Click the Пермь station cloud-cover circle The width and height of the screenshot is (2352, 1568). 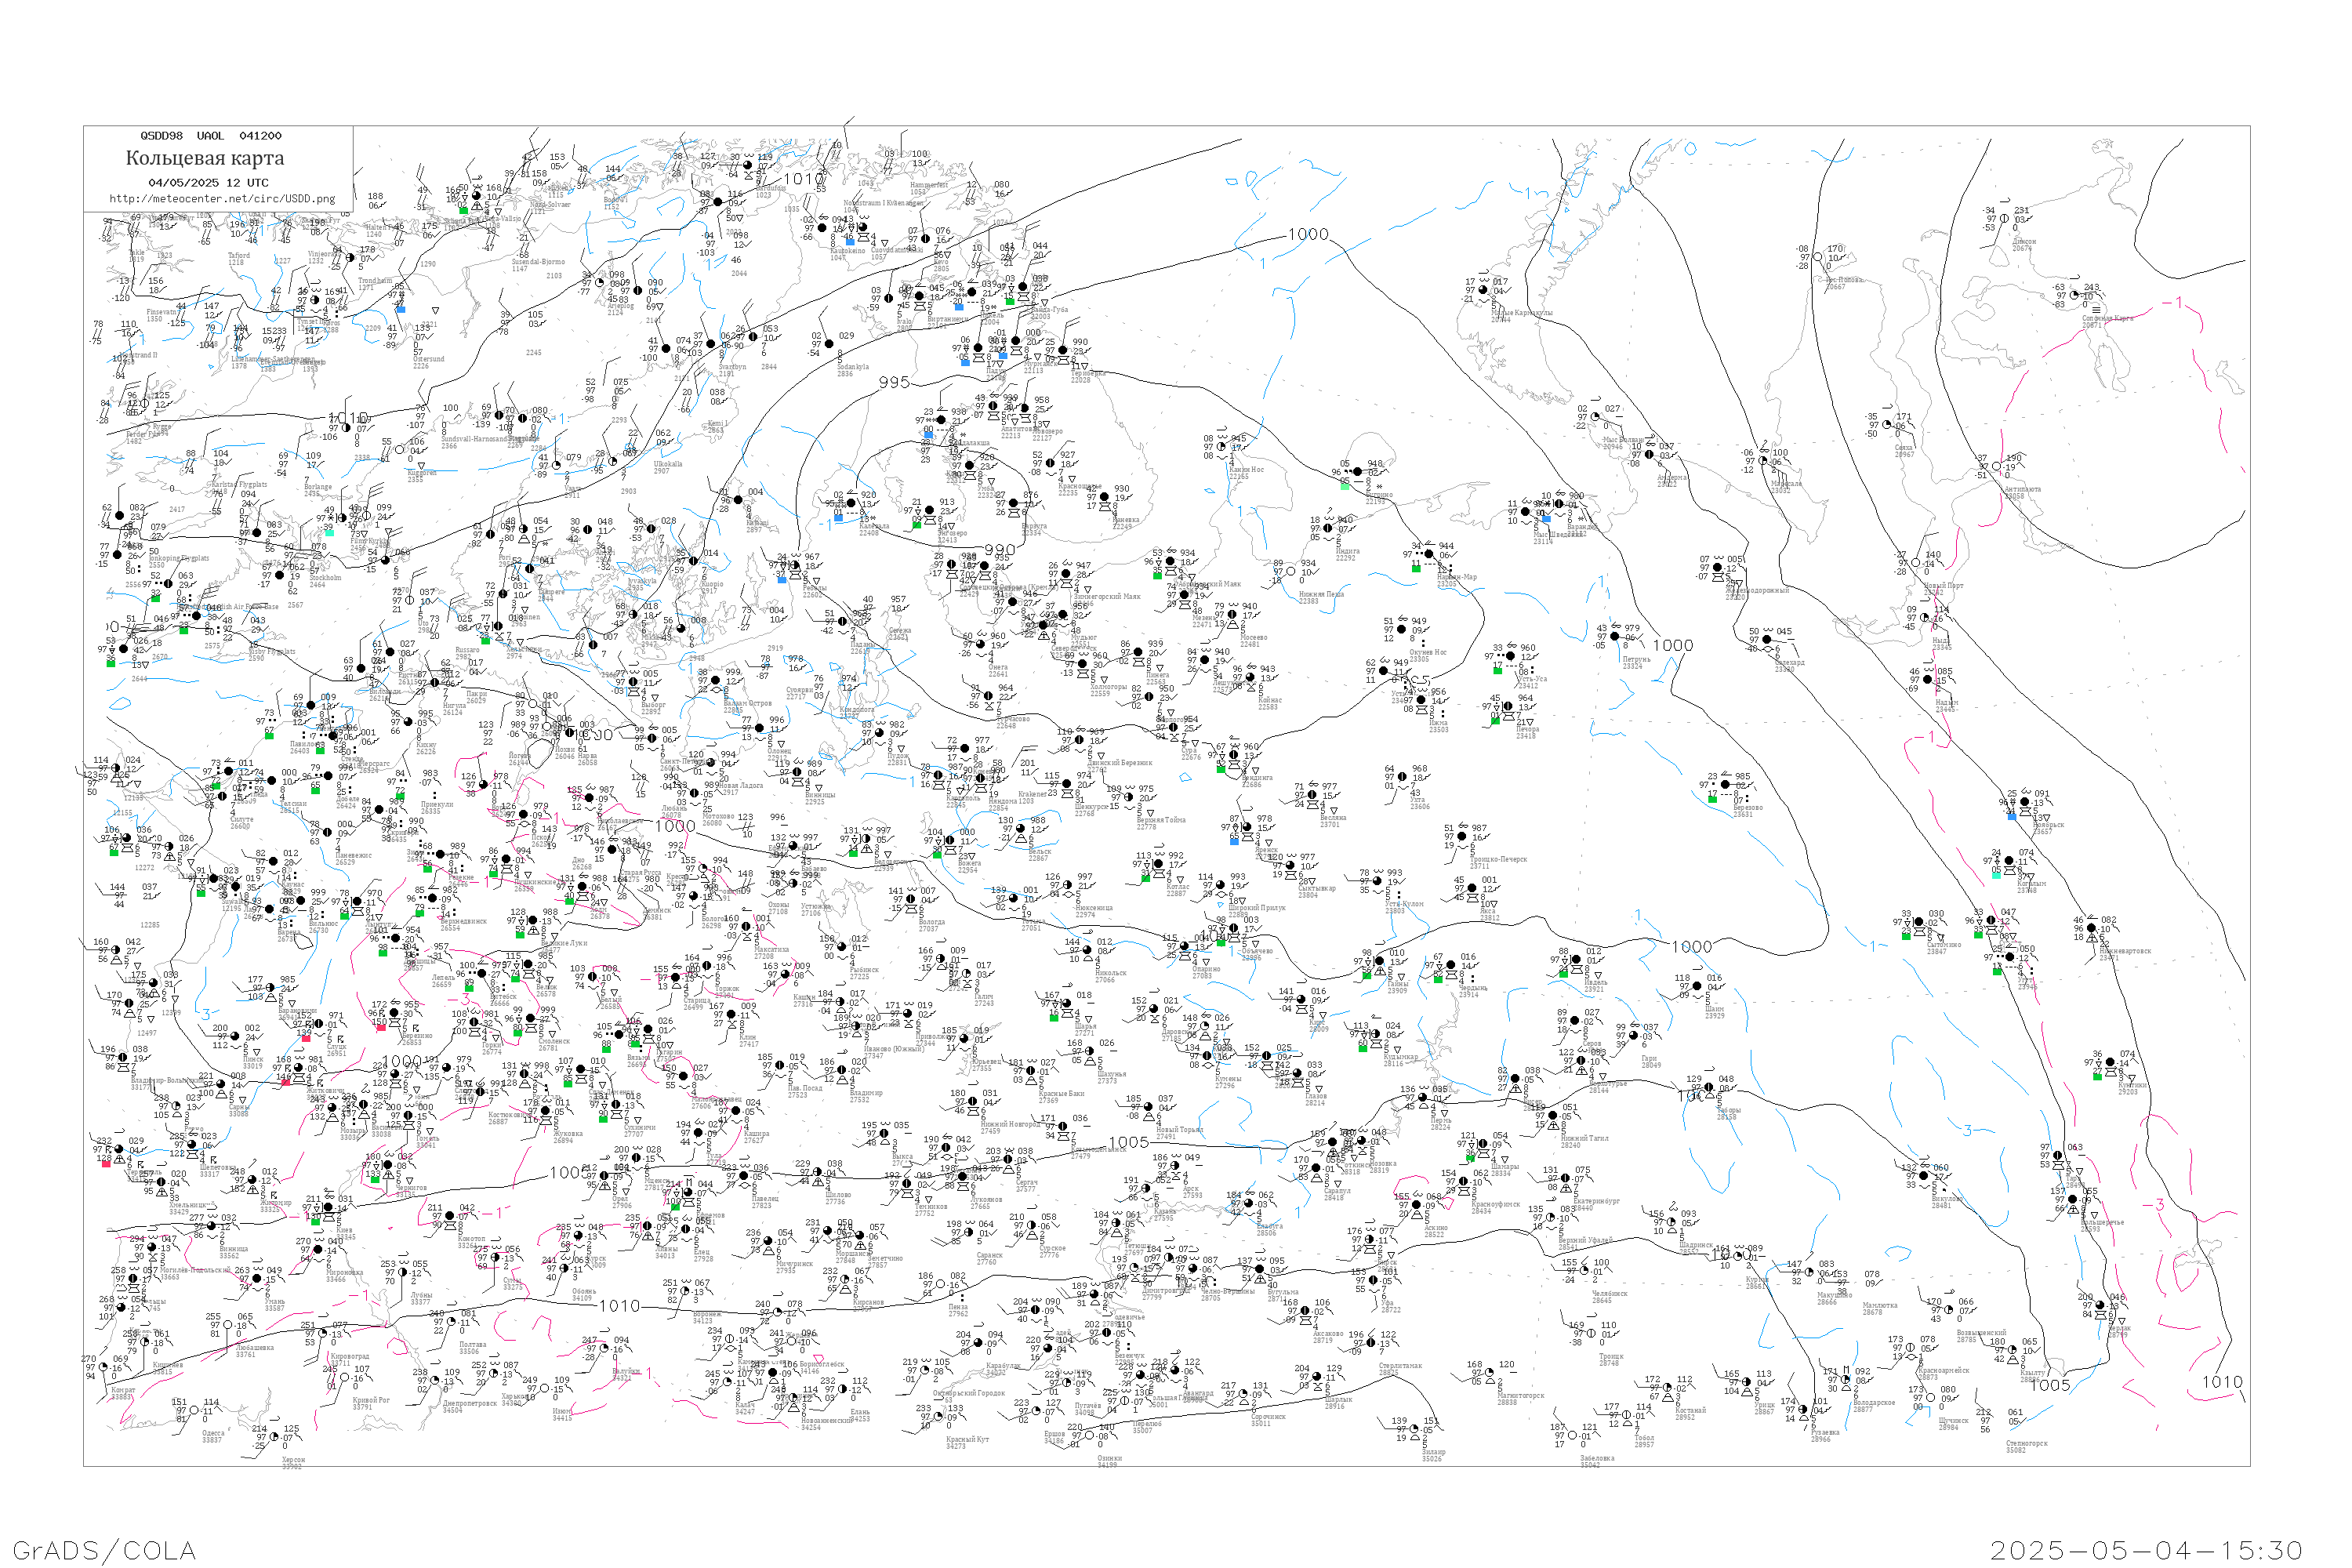click(1424, 1098)
